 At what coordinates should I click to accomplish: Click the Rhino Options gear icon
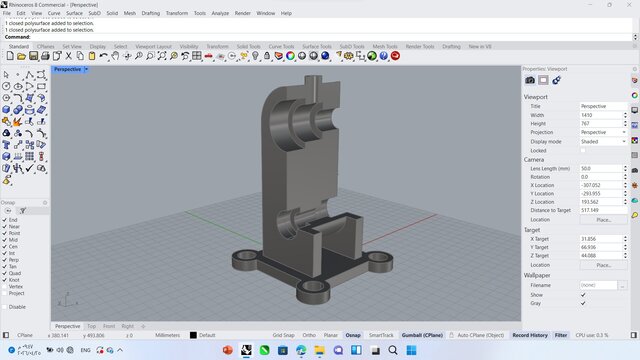(x=348, y=56)
